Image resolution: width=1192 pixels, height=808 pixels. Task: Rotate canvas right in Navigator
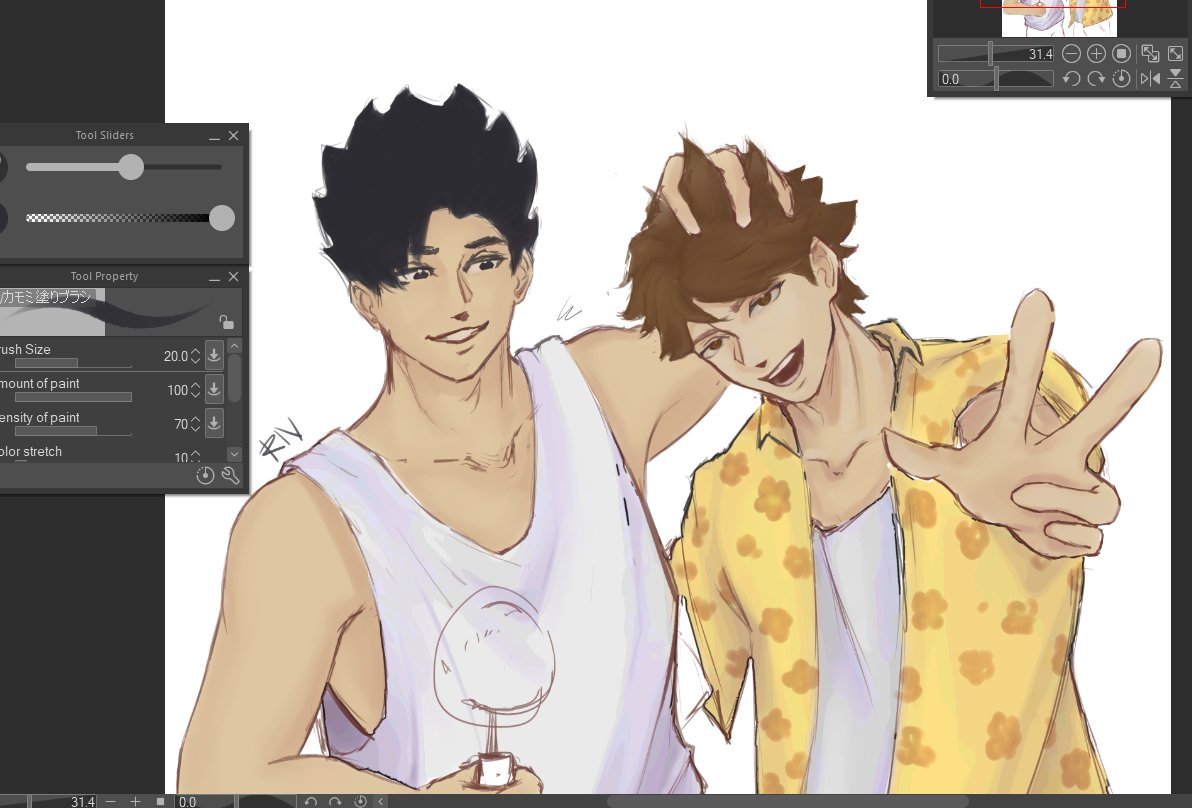point(1096,78)
